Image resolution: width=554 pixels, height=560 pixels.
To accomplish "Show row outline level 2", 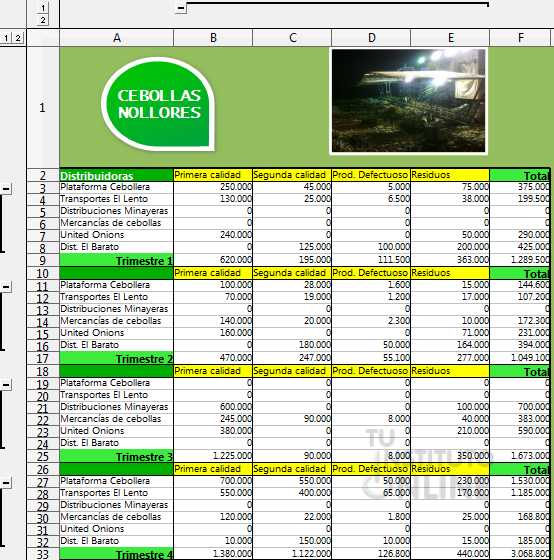I will pos(18,38).
